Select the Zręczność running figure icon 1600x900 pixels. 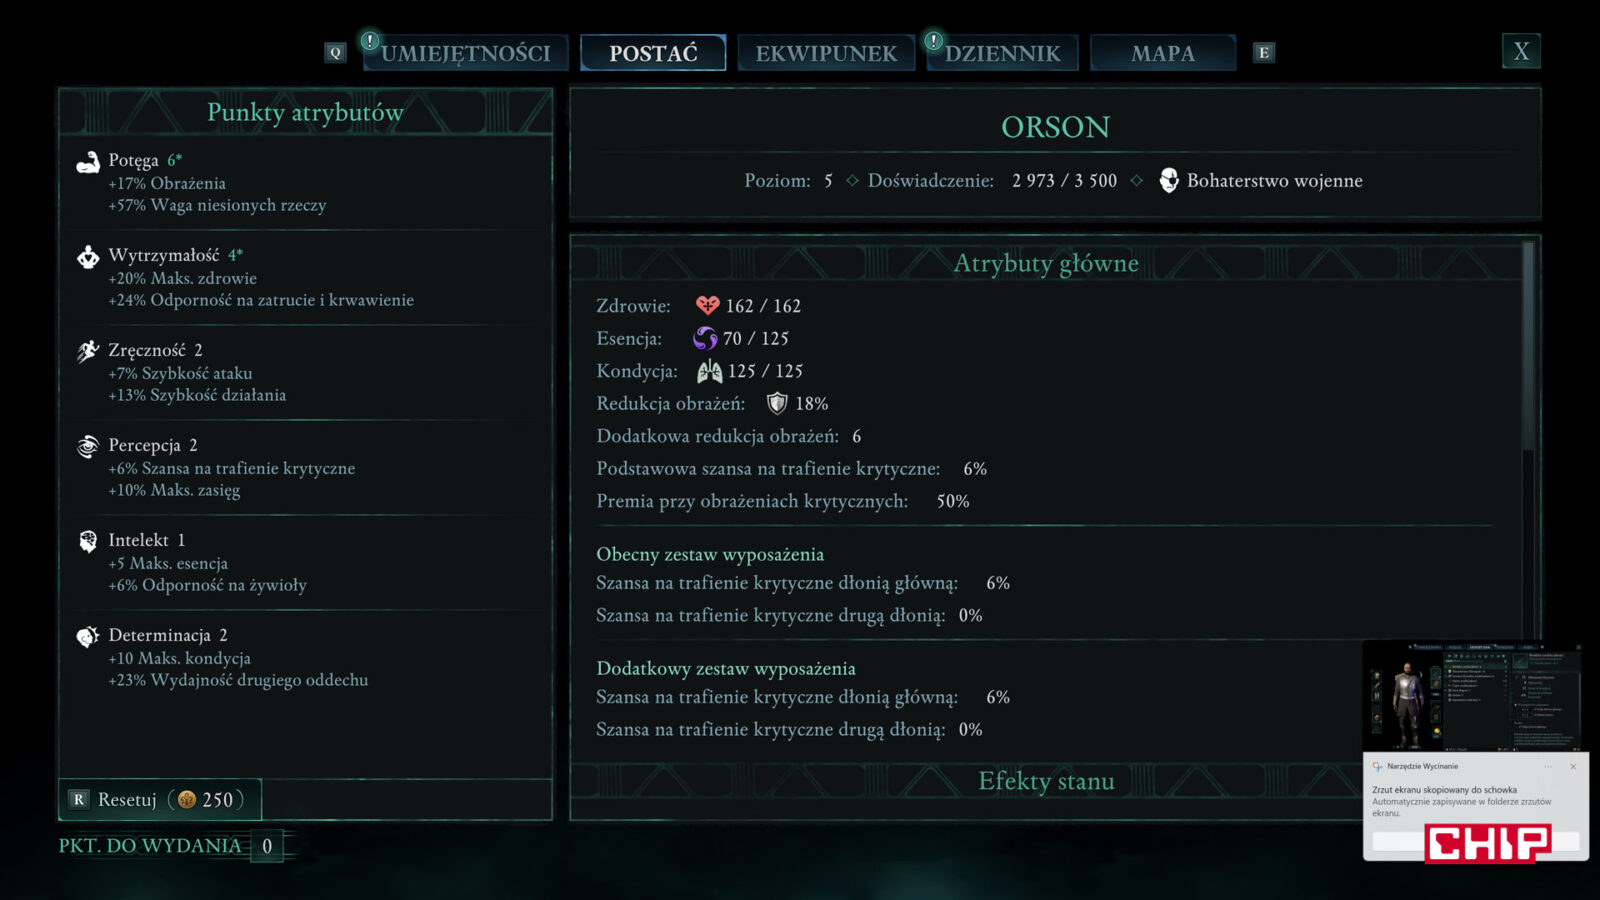pos(88,351)
